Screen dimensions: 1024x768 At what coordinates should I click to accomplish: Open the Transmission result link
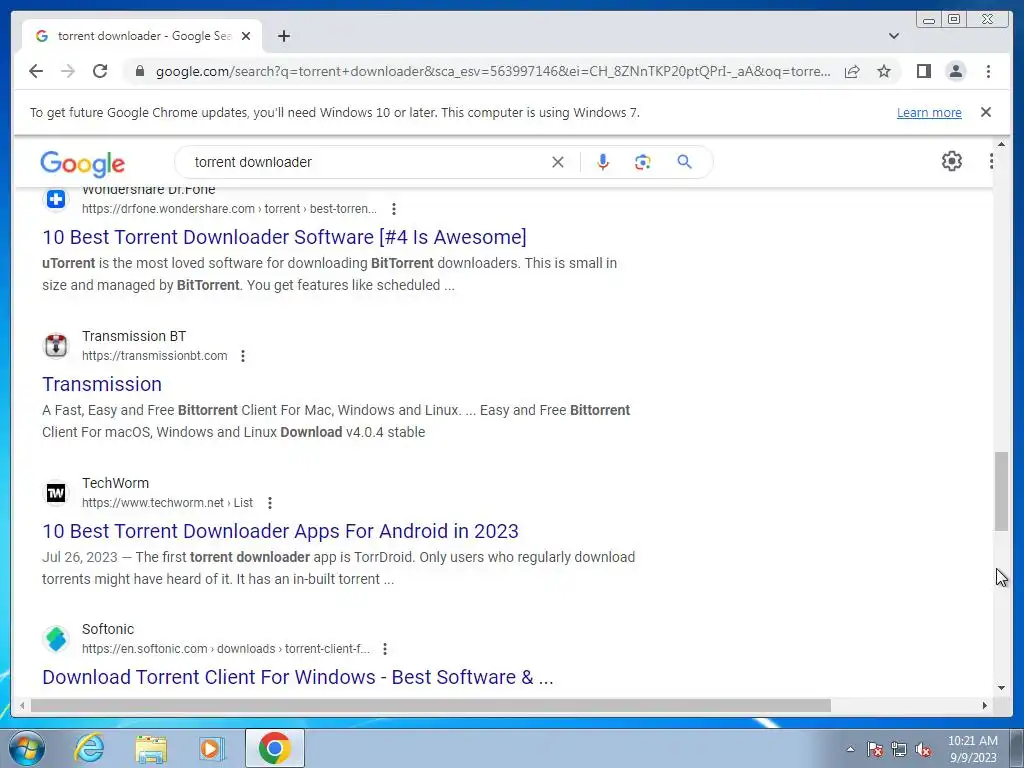point(102,384)
